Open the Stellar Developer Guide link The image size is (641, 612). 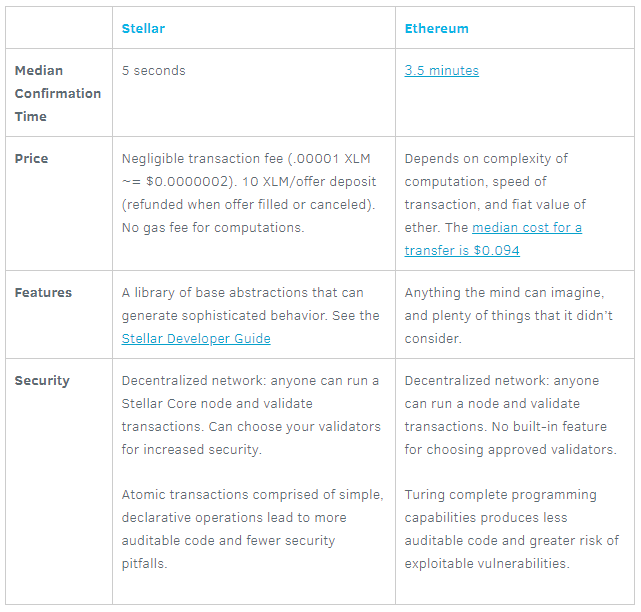tap(196, 338)
